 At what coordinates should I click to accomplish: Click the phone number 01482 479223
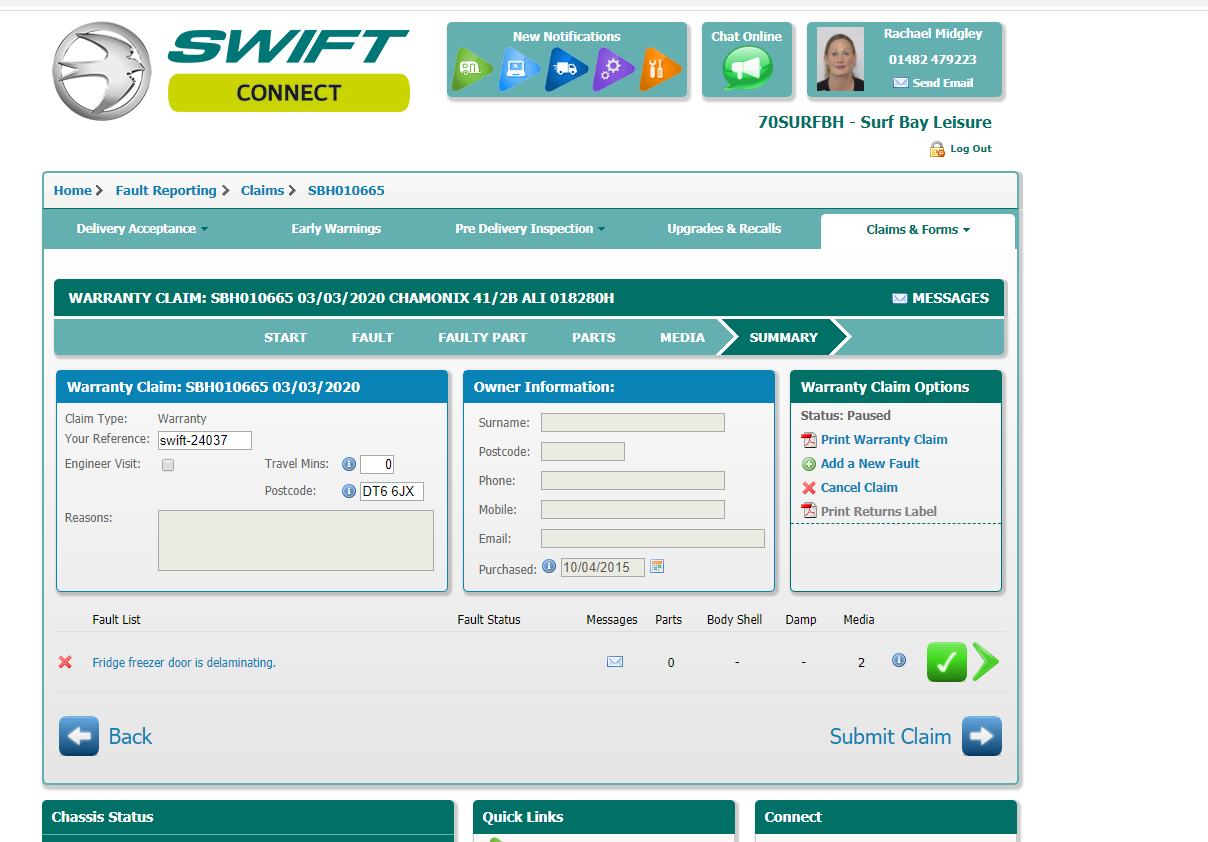click(932, 59)
